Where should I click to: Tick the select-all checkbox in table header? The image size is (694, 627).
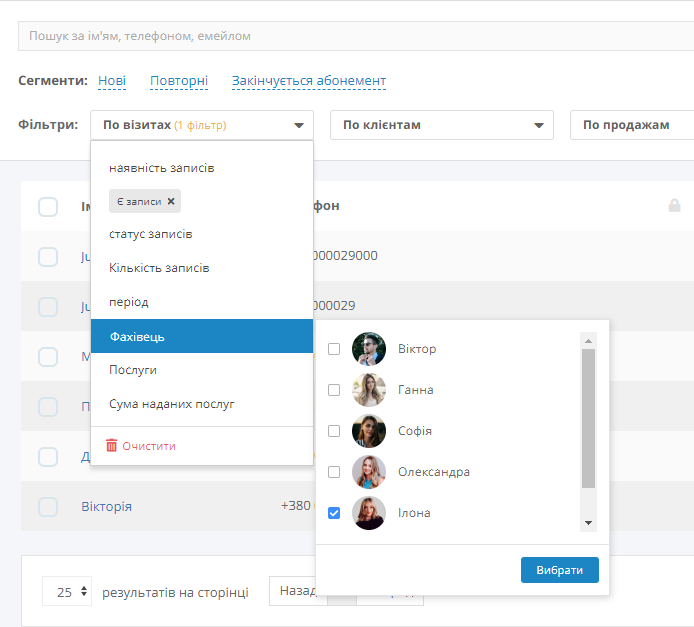(48, 207)
